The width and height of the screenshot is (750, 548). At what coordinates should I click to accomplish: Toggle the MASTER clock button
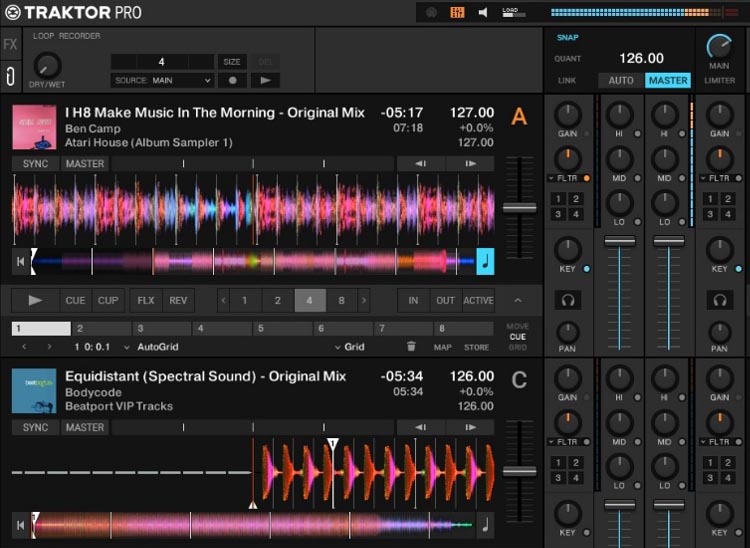point(668,80)
